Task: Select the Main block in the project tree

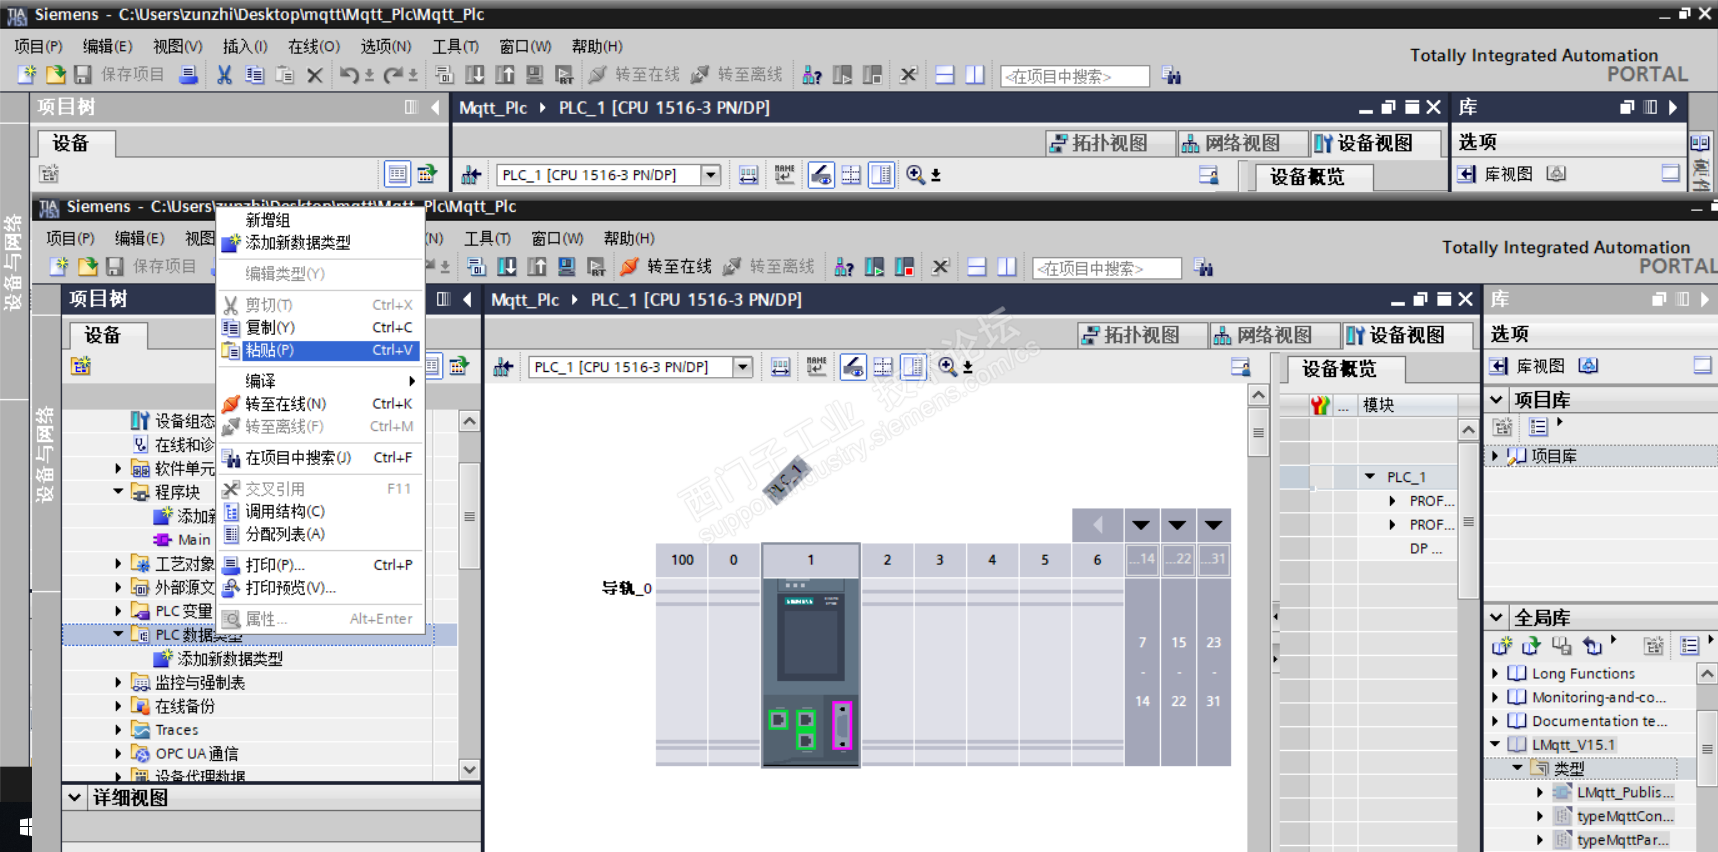Action: coord(194,540)
